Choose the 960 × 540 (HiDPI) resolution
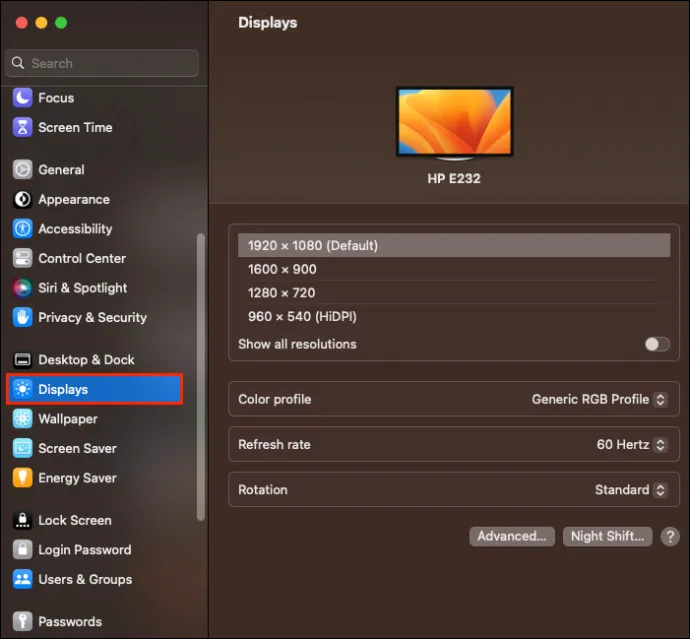The width and height of the screenshot is (690, 639). click(454, 316)
